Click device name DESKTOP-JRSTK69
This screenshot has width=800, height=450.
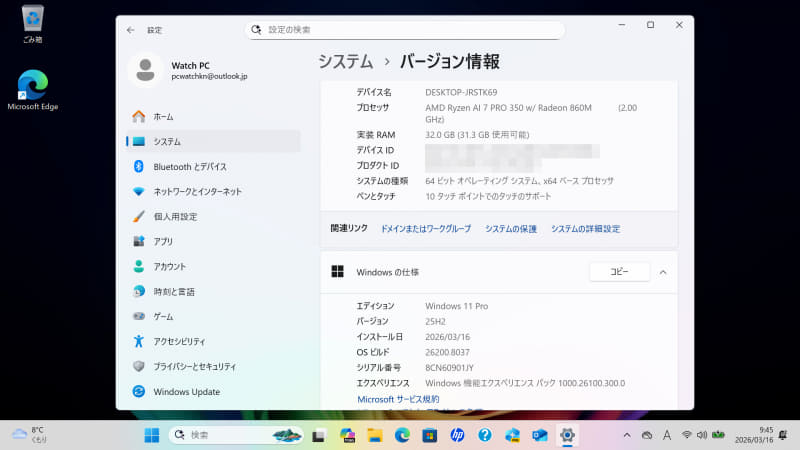pyautogui.click(x=461, y=92)
